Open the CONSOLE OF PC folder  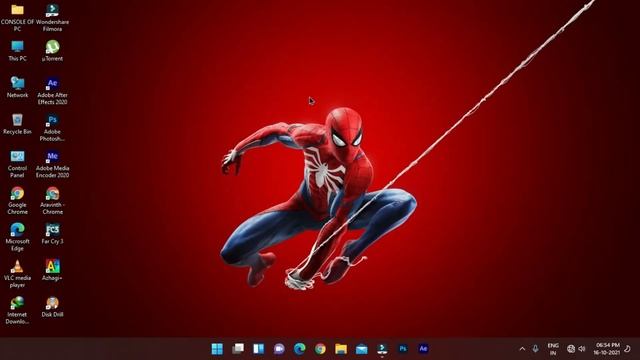tap(17, 17)
